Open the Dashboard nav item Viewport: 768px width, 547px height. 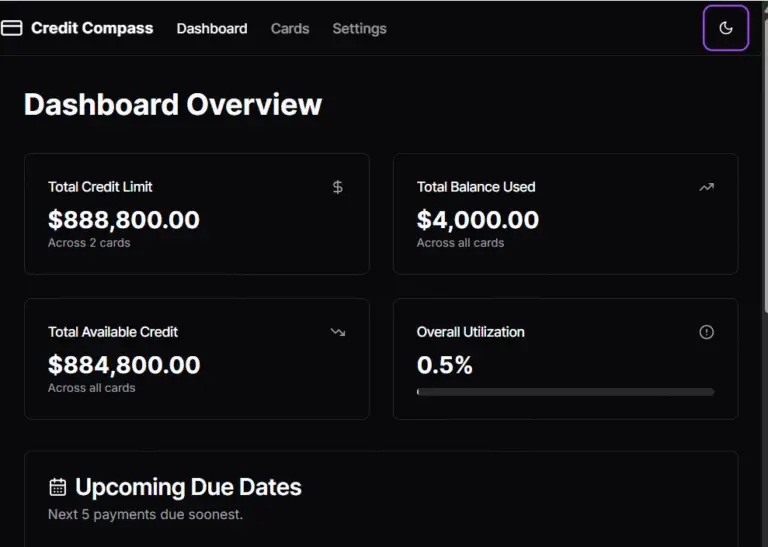[x=212, y=28]
